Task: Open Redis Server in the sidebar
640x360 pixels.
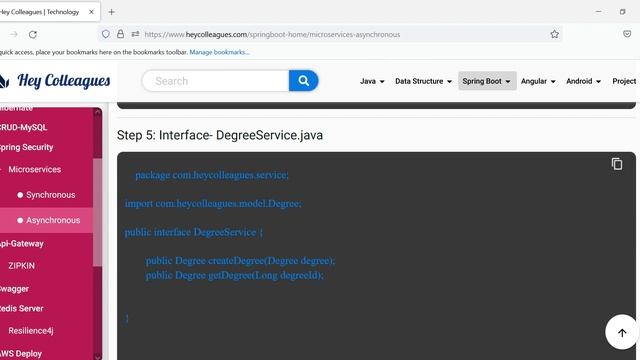Action: 22,309
